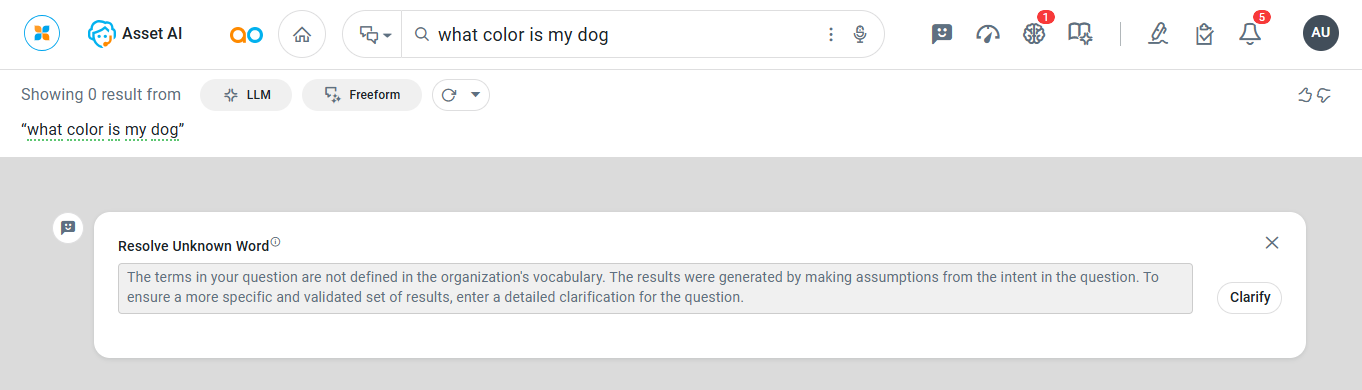Viewport: 1362px width, 390px height.
Task: Open the three-dot search options menu
Action: click(830, 35)
